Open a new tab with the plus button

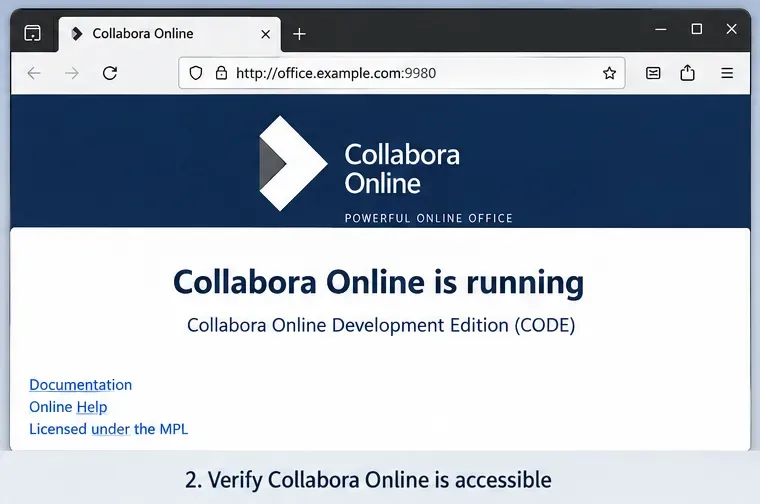300,34
